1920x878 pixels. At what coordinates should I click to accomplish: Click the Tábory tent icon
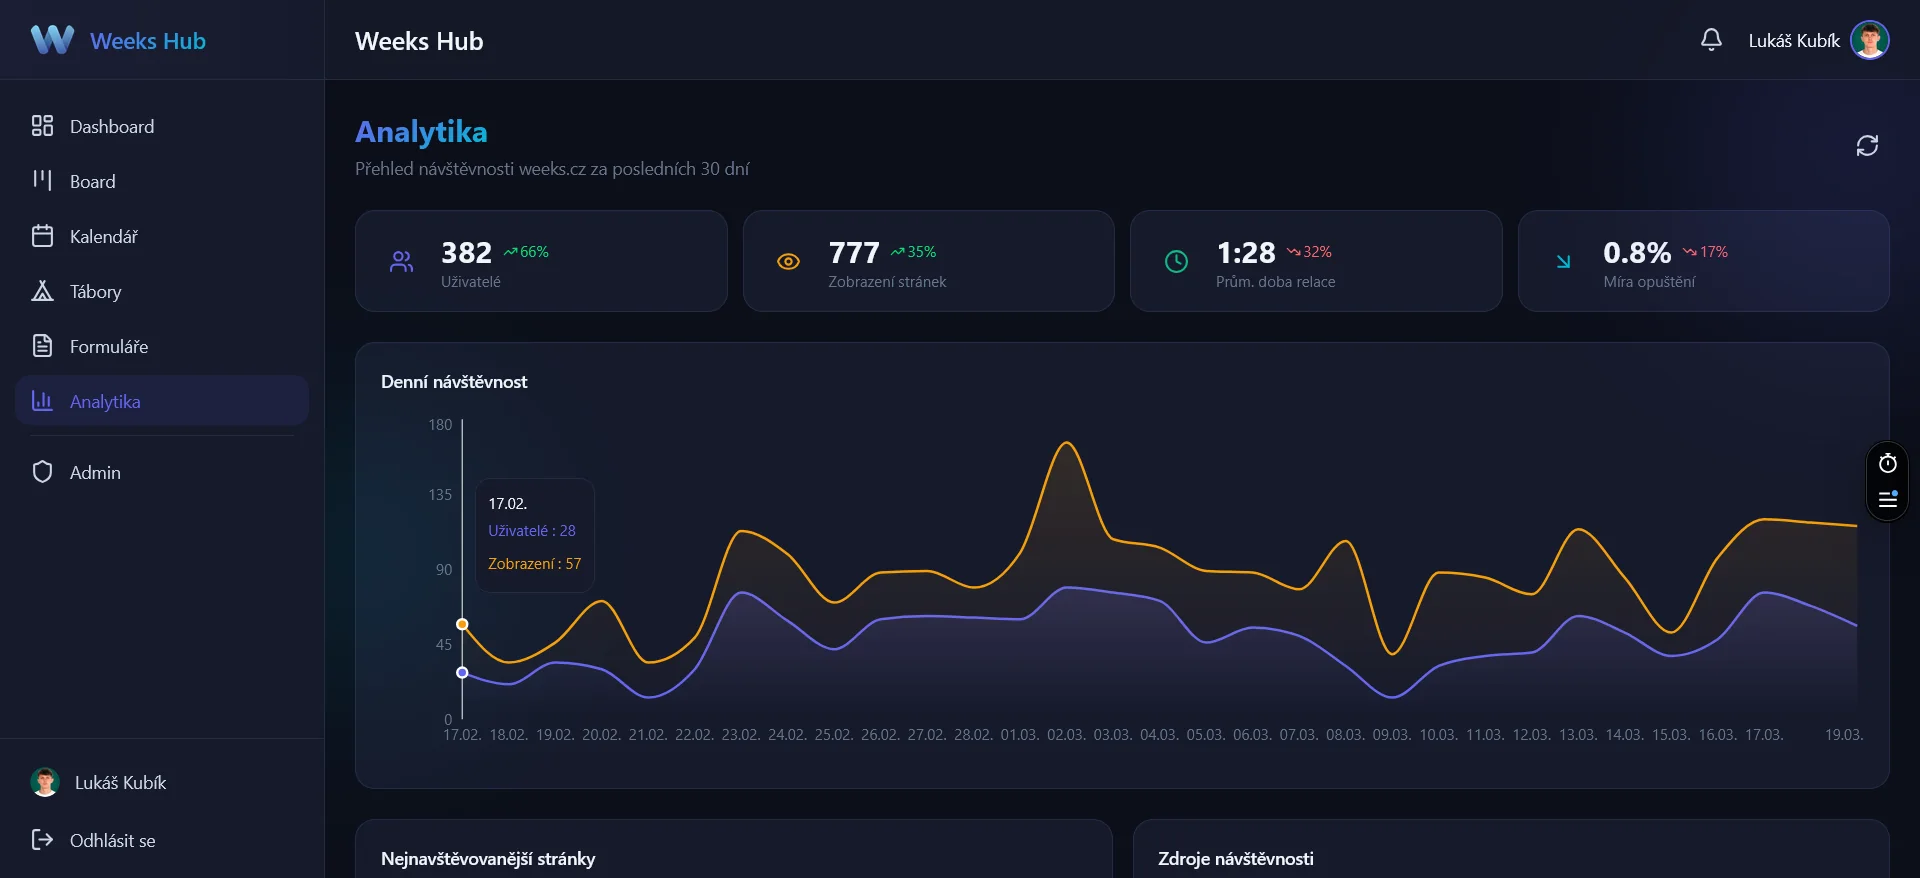(42, 291)
